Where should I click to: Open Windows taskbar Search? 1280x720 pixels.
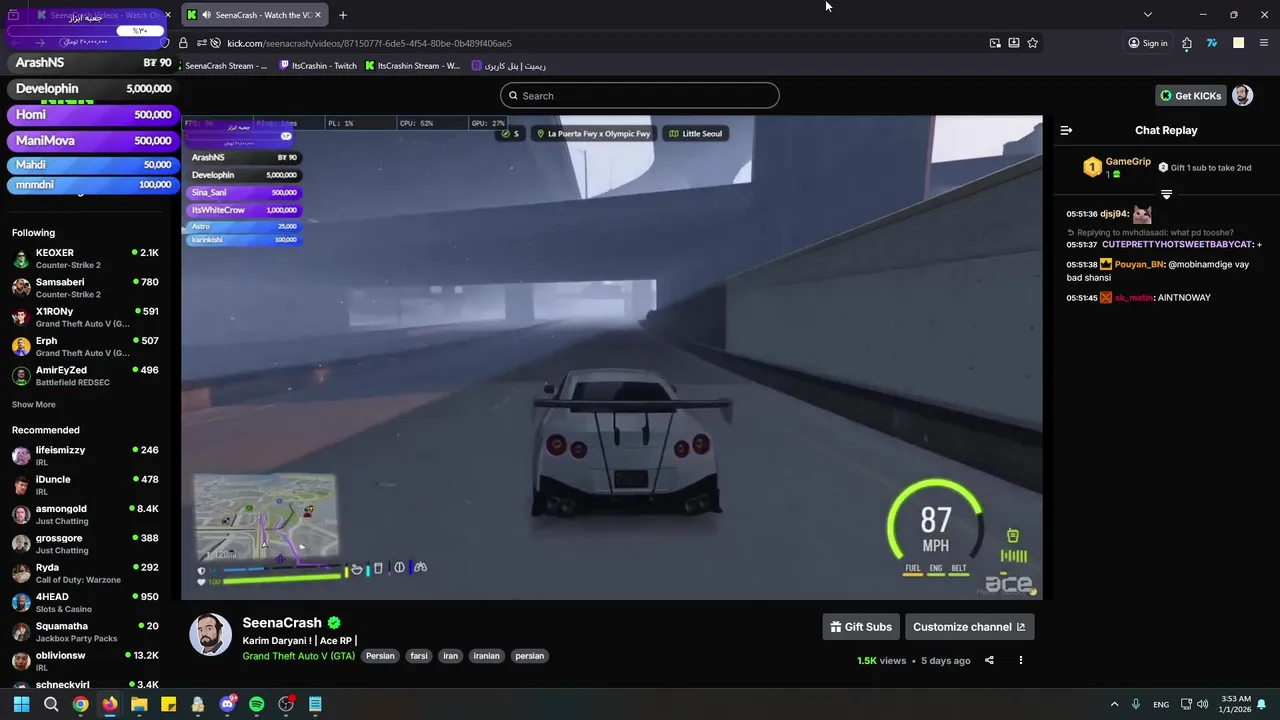pyautogui.click(x=51, y=704)
